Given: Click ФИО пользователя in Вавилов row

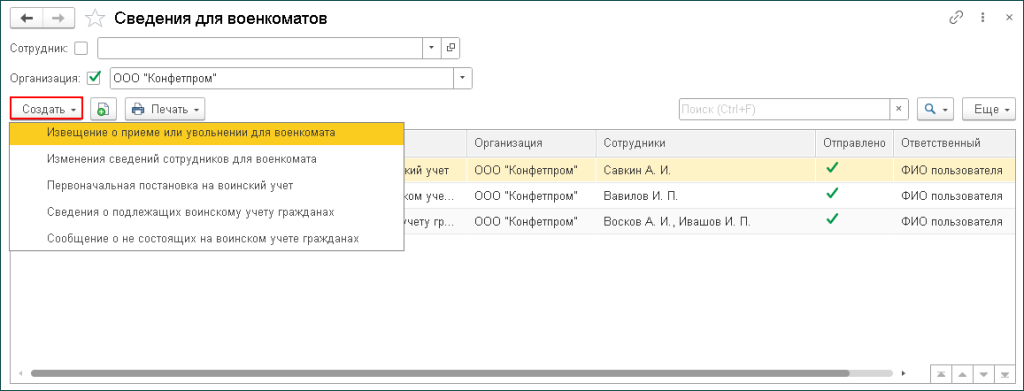Looking at the screenshot, I should pos(952,195).
